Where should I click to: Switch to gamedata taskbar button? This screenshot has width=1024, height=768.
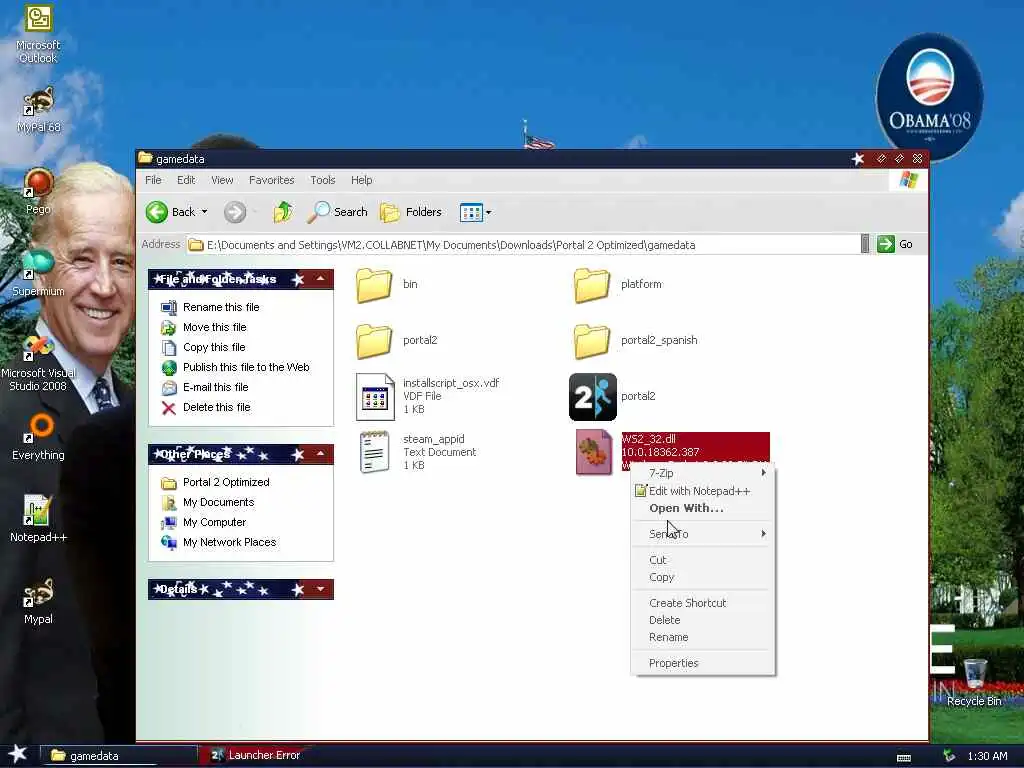tap(119, 756)
